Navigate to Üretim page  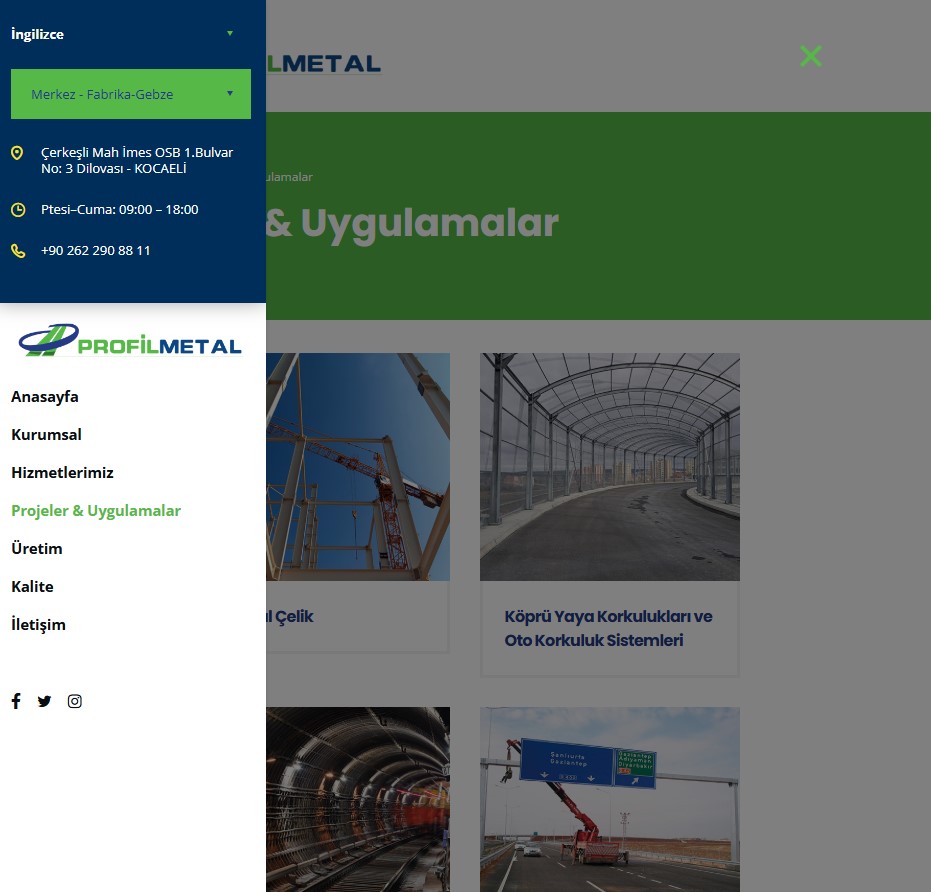[37, 549]
